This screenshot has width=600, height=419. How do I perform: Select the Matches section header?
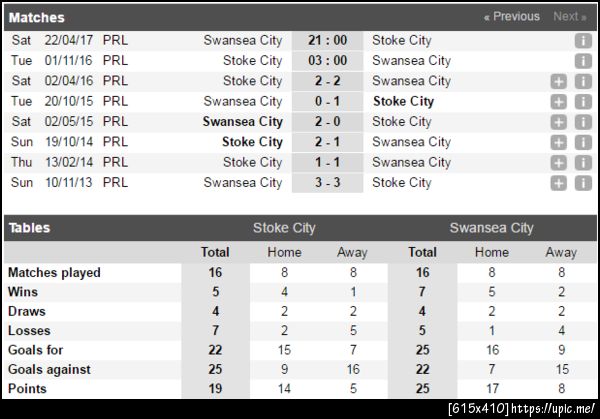click(37, 17)
